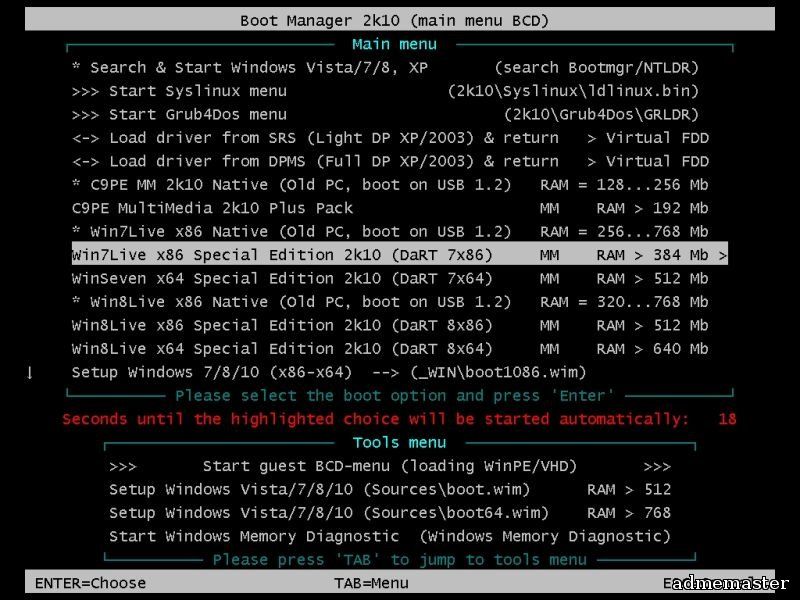Click the 'Main menu' heading

[394, 44]
